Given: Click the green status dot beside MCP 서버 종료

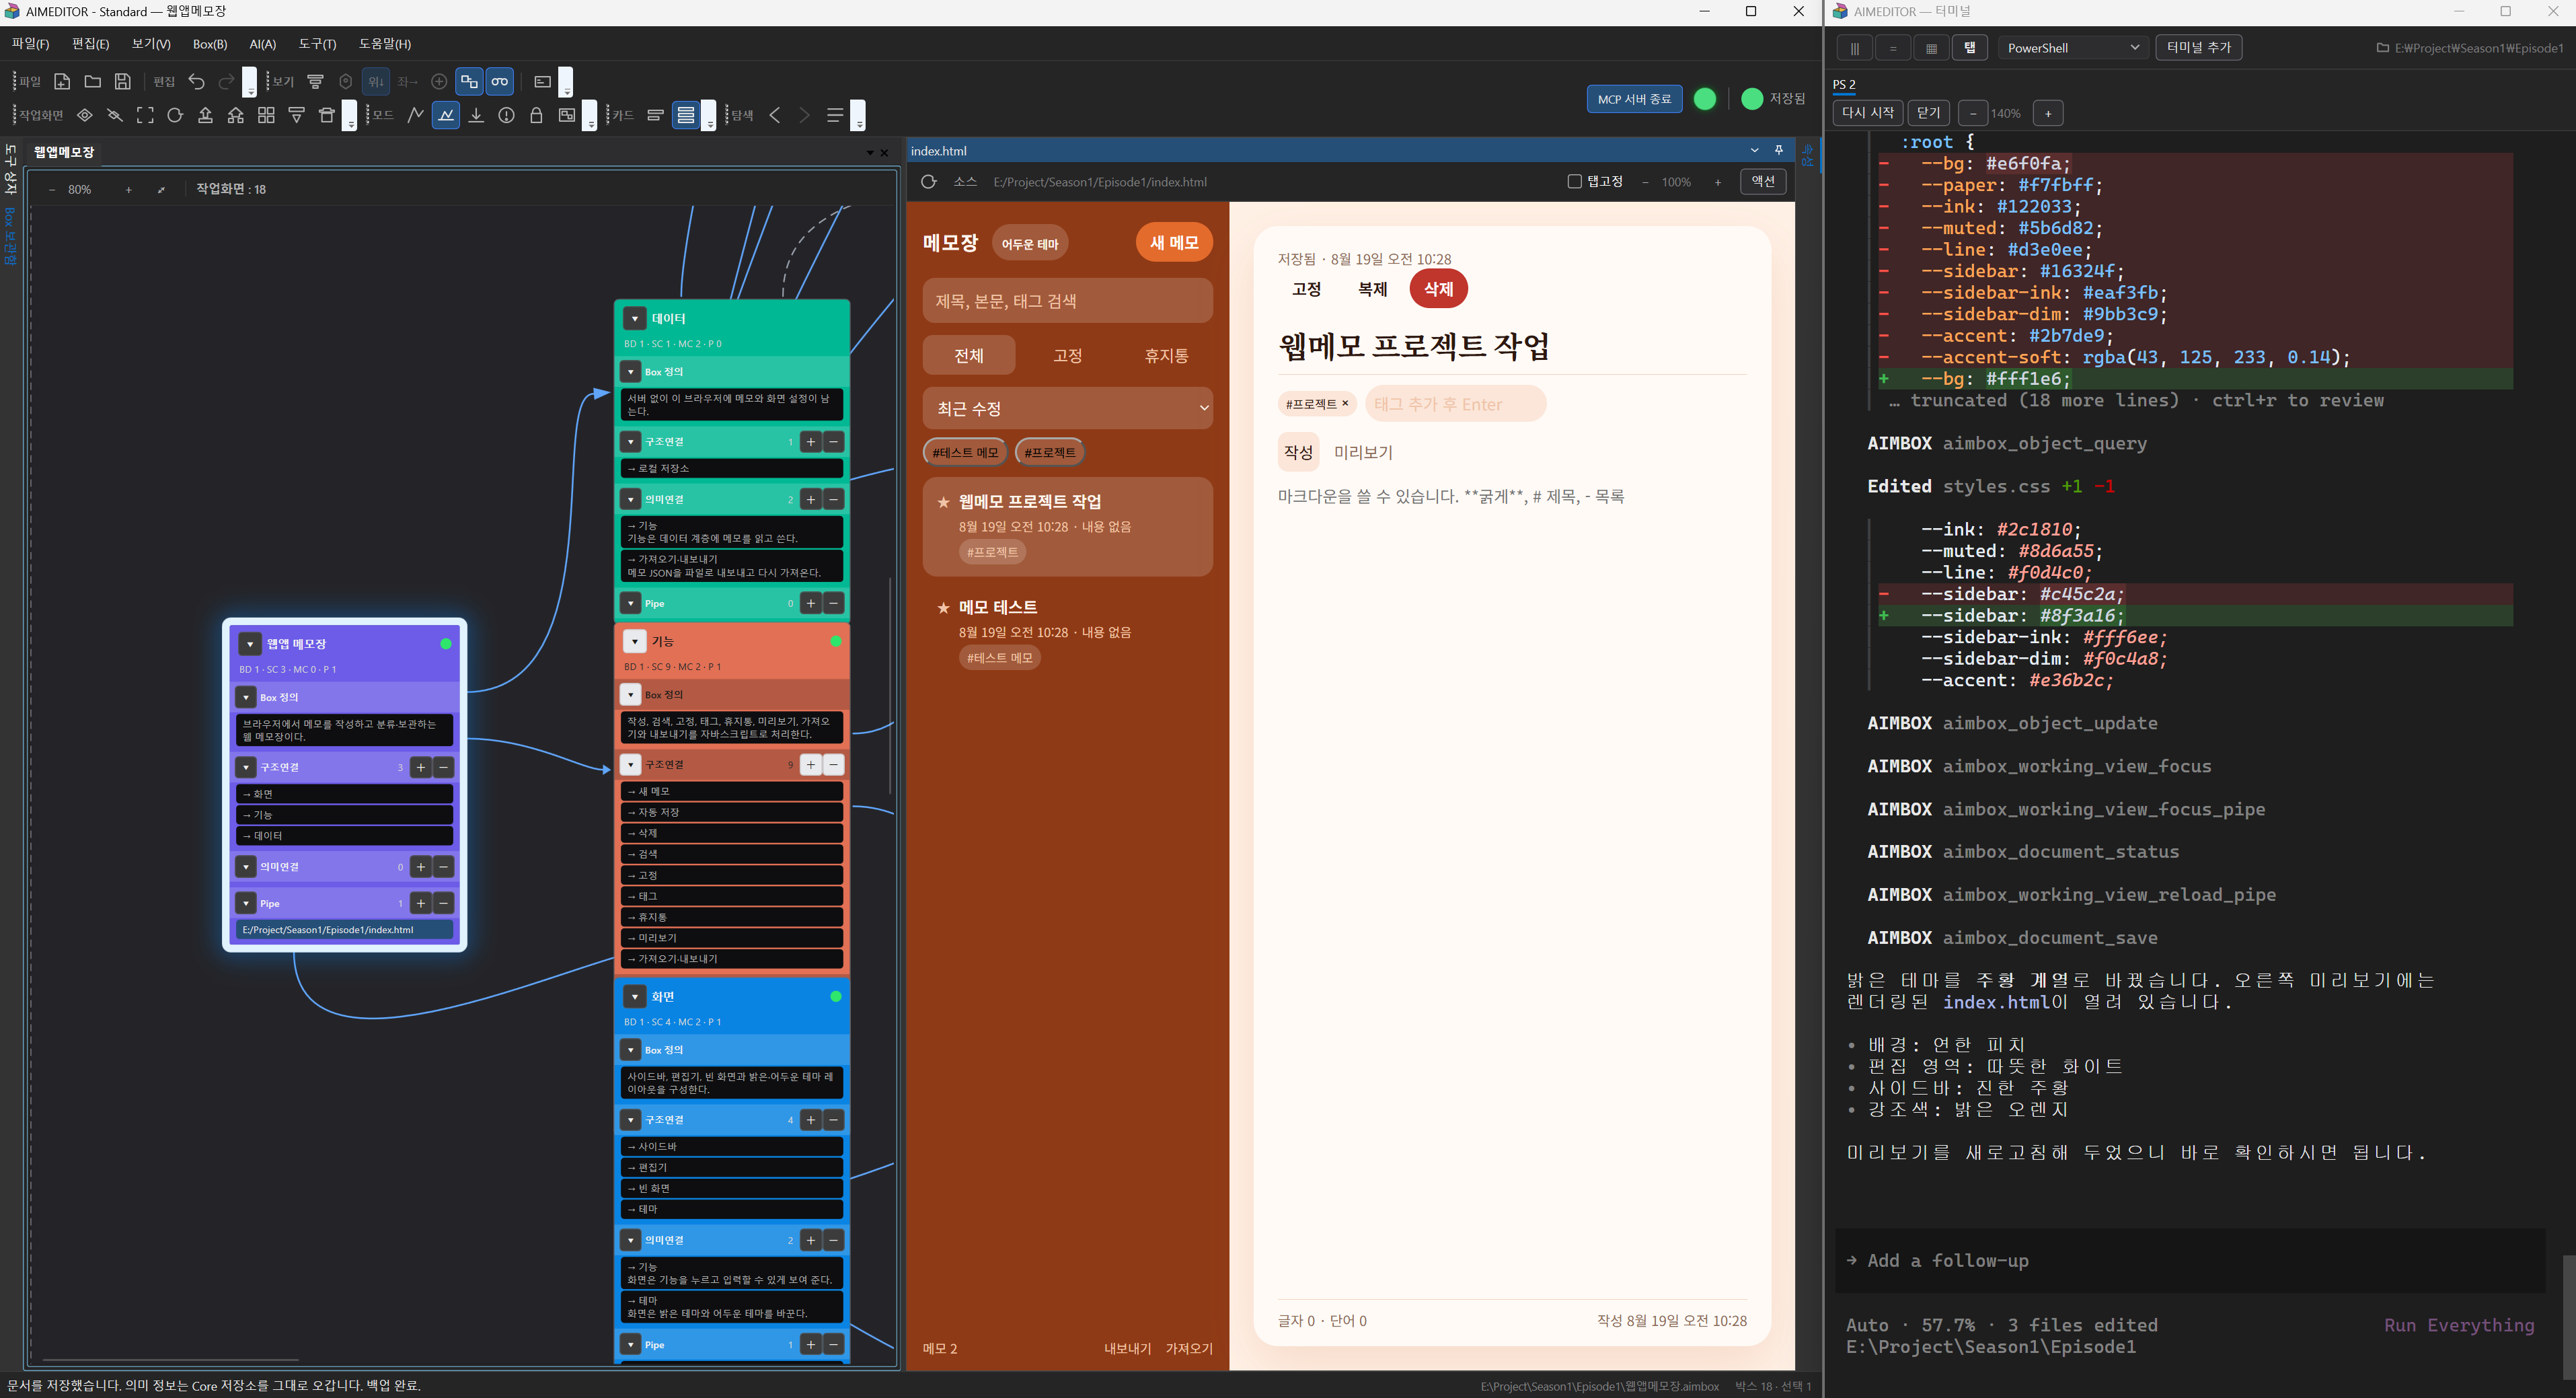Looking at the screenshot, I should click(1705, 99).
